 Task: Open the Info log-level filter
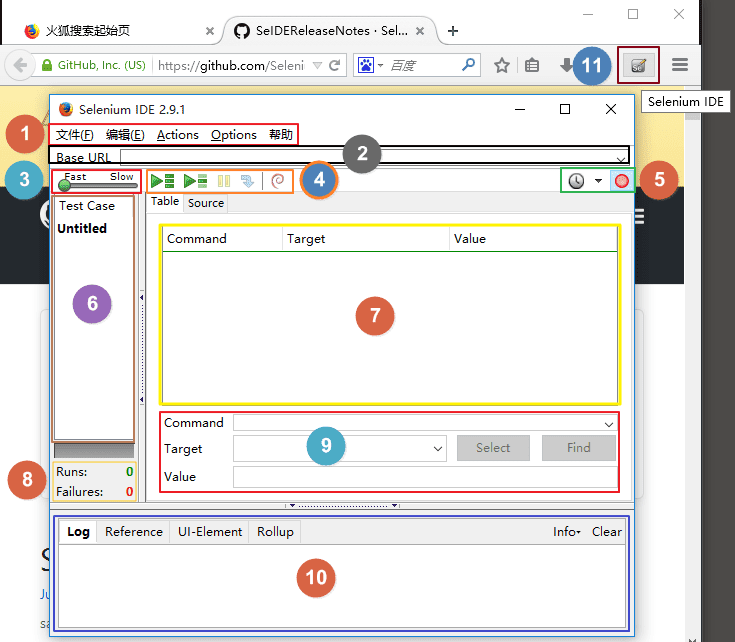(567, 532)
